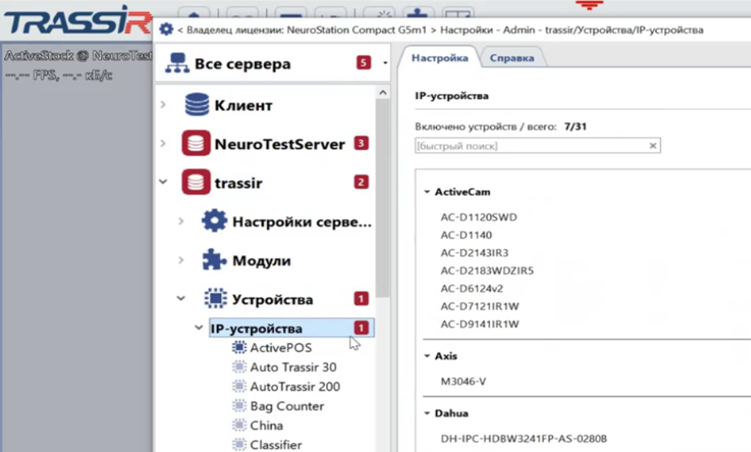
Task: Open Axis camera M3046-V
Action: [463, 382]
